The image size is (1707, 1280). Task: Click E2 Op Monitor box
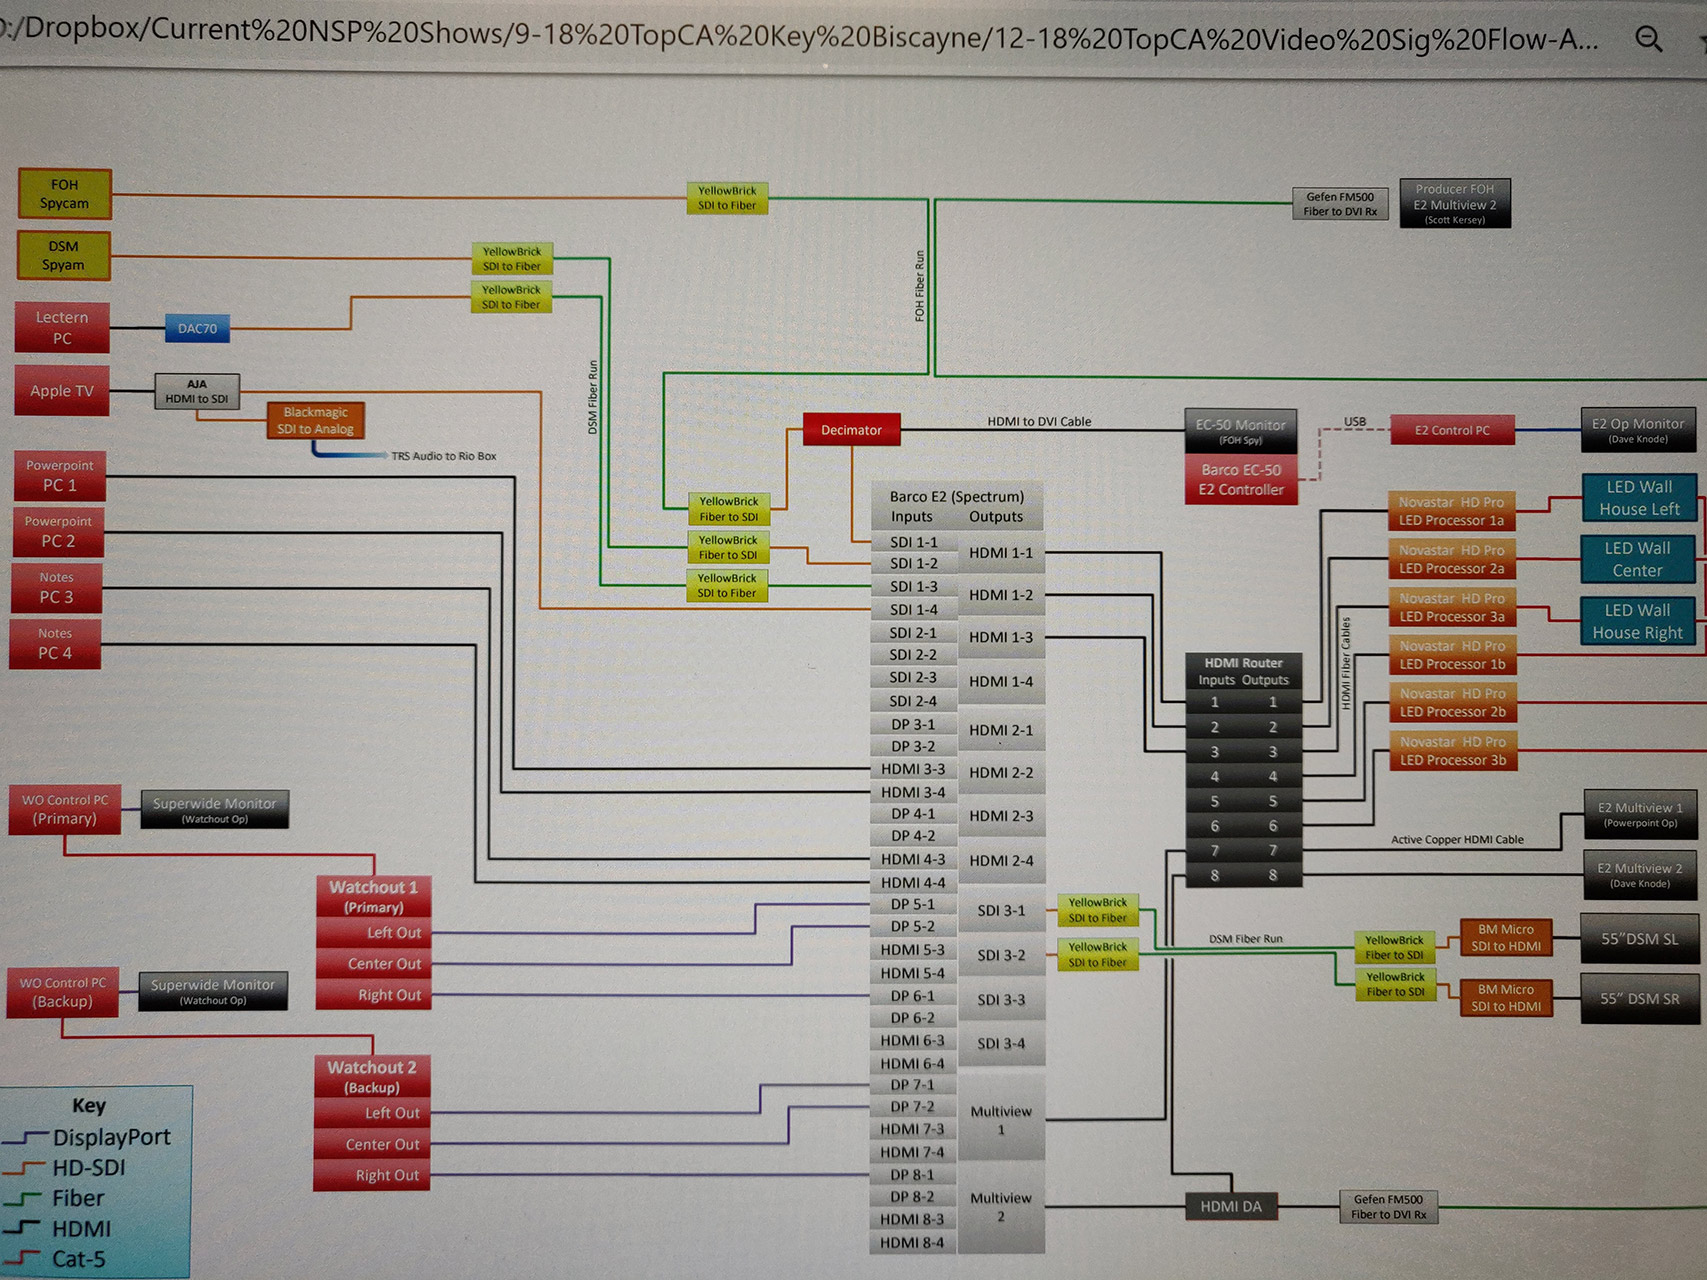point(1638,430)
